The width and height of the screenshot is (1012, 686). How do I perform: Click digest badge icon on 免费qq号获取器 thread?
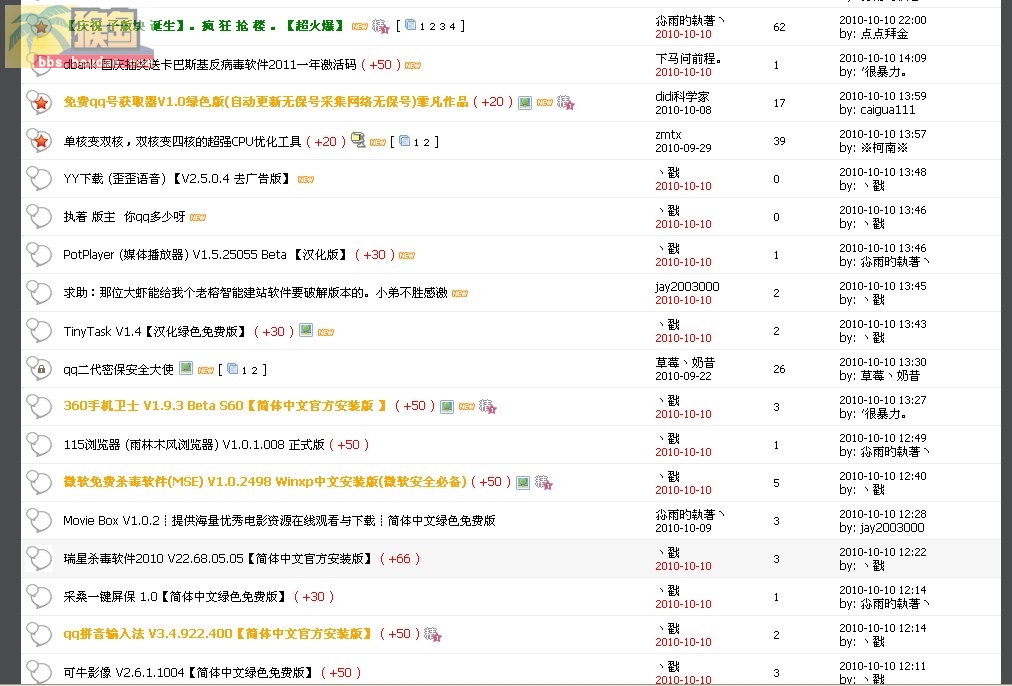(x=566, y=103)
